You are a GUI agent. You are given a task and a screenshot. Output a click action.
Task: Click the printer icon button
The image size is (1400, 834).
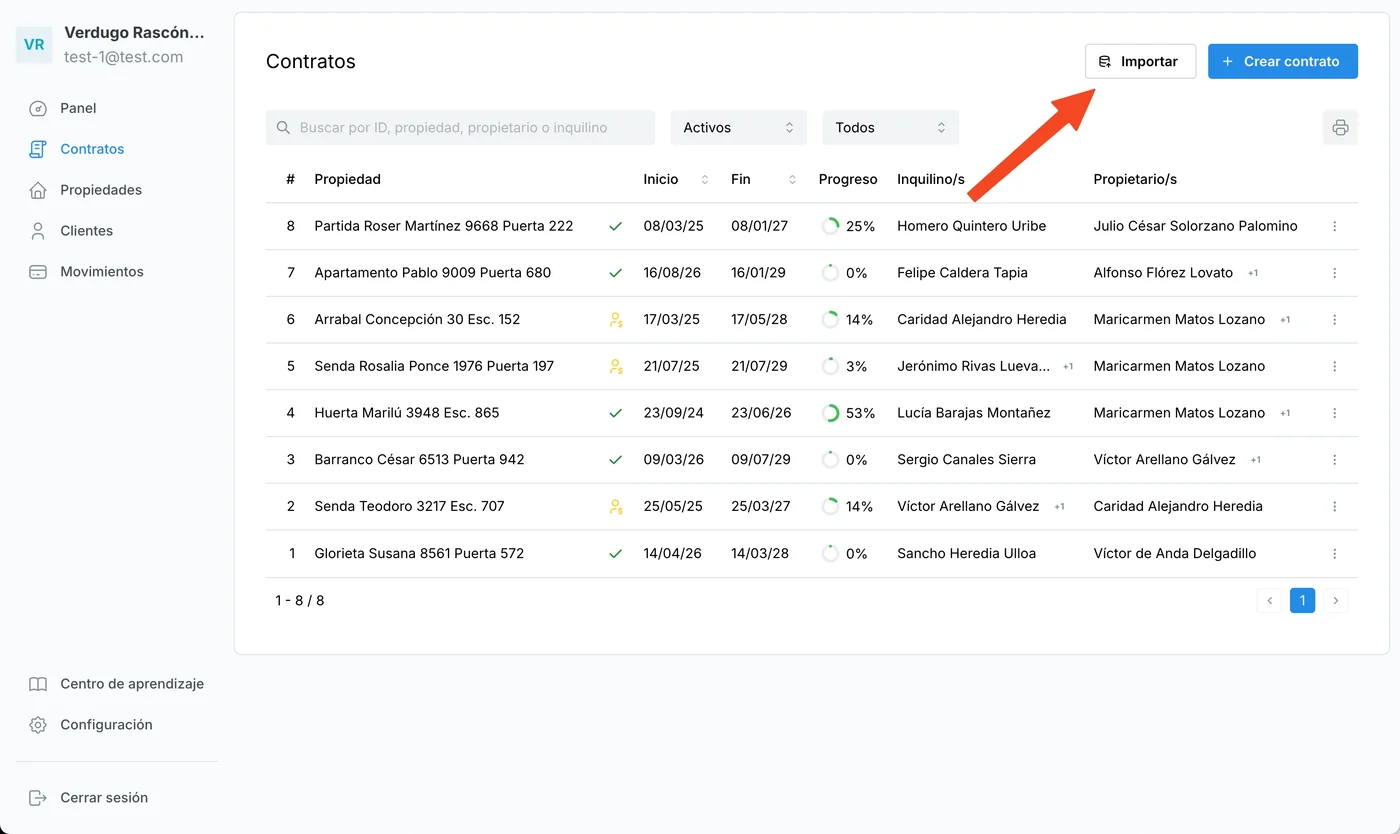click(1340, 127)
